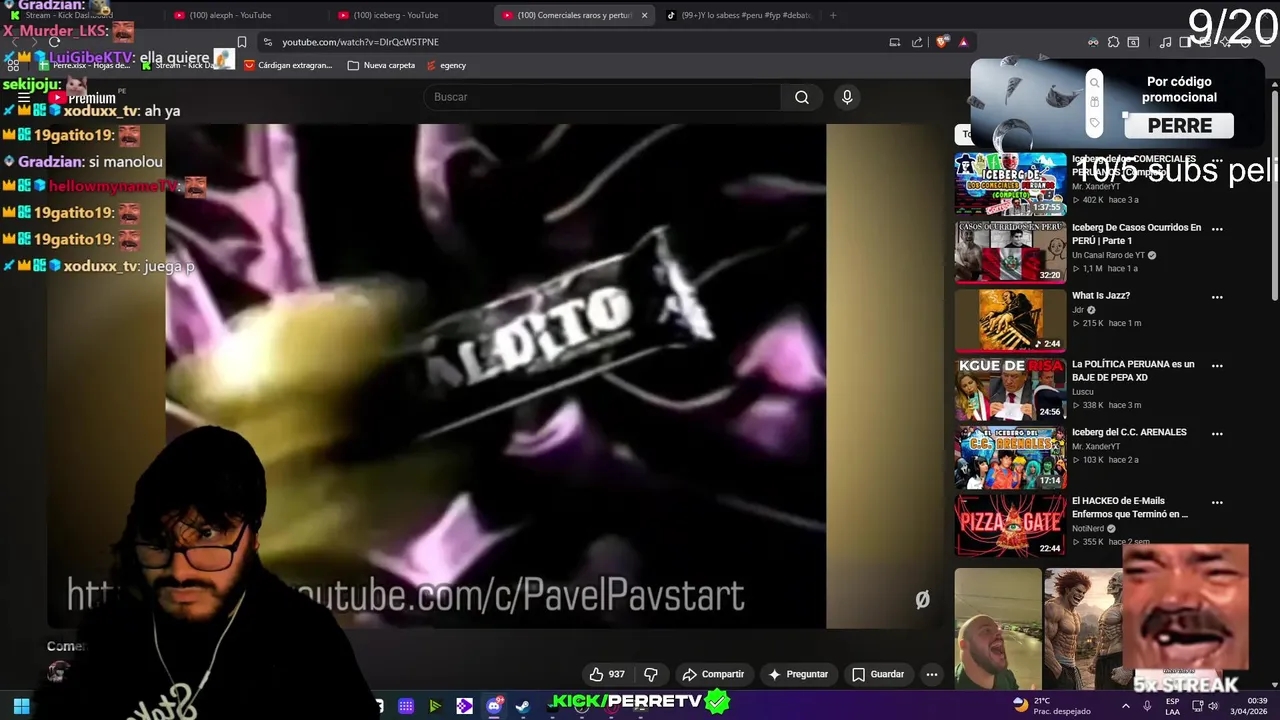Click channel name 'NotiNerd'
Viewport: 1280px width, 720px height.
click(1088, 528)
